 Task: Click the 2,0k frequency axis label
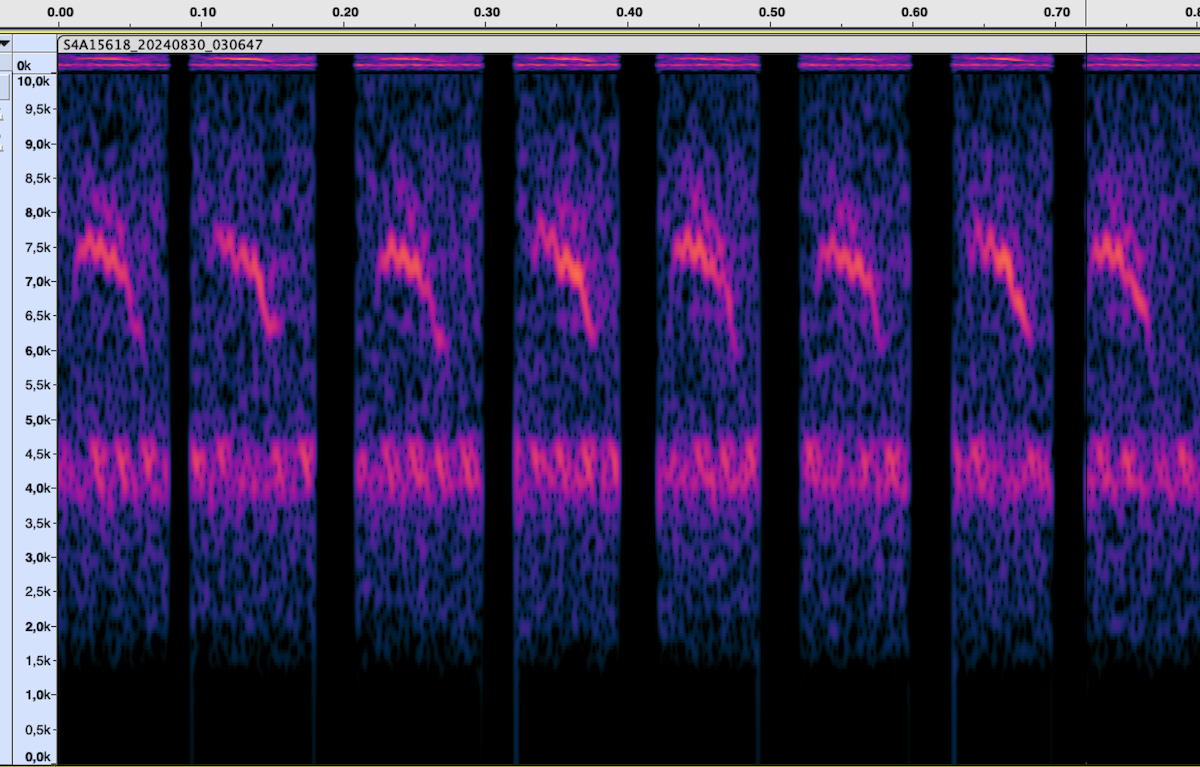point(36,626)
